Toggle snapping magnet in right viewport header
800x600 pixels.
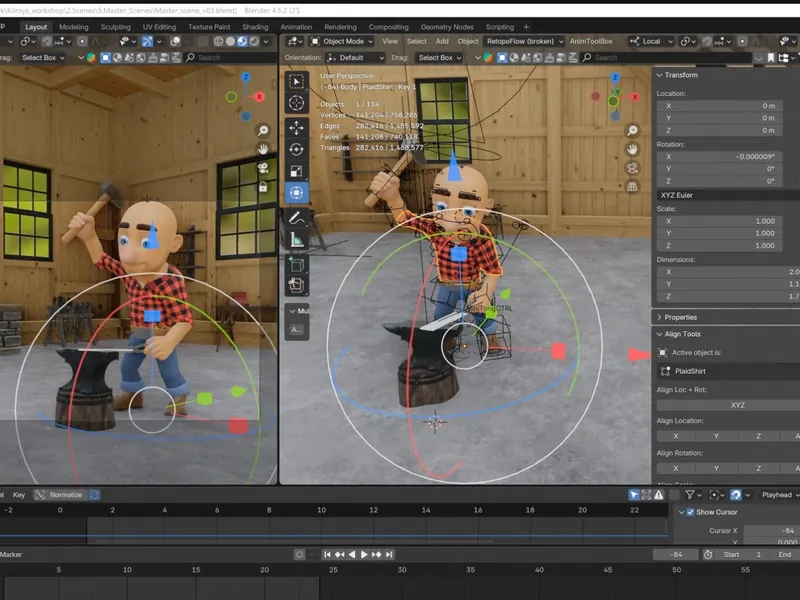coord(707,41)
